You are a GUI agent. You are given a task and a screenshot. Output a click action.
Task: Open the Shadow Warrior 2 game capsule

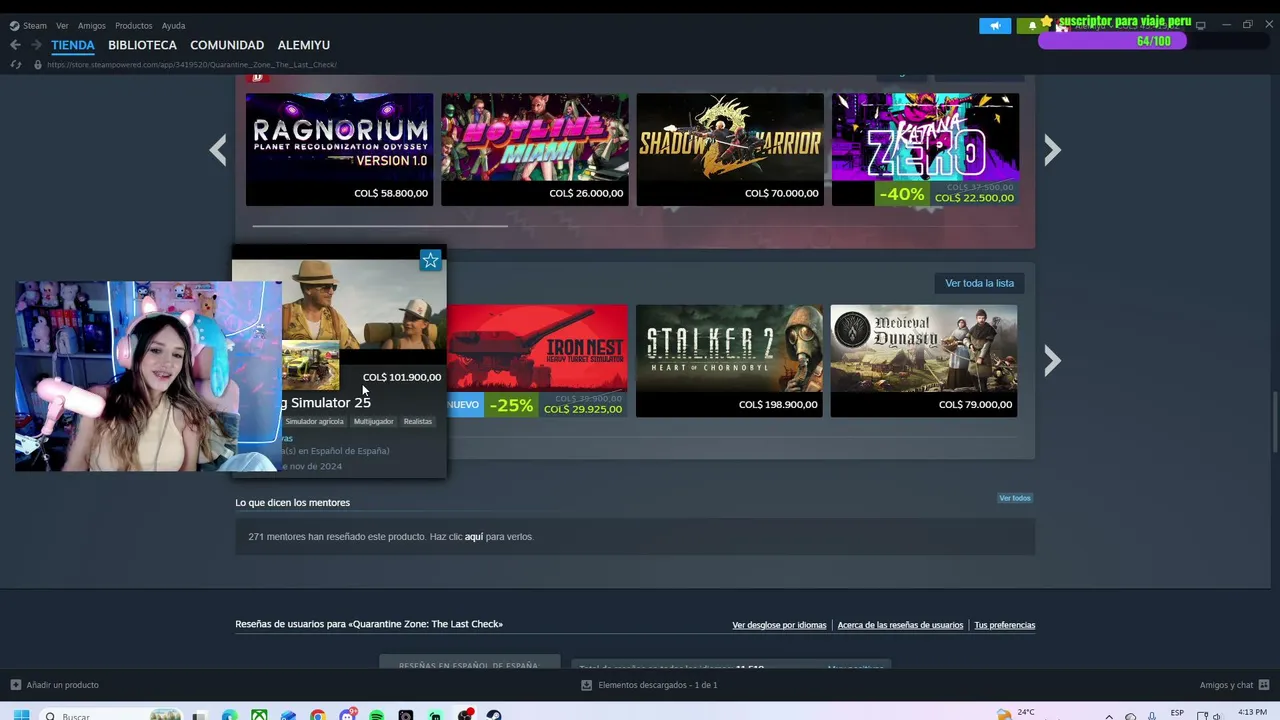[x=730, y=149]
